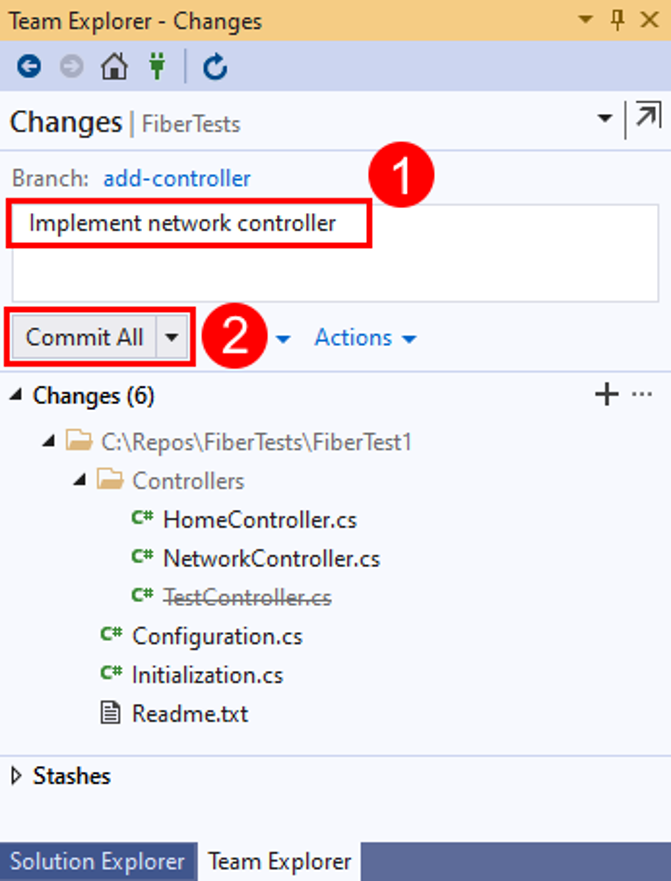The image size is (671, 881).
Task: Open the Actions dropdown menu
Action: coord(364,338)
